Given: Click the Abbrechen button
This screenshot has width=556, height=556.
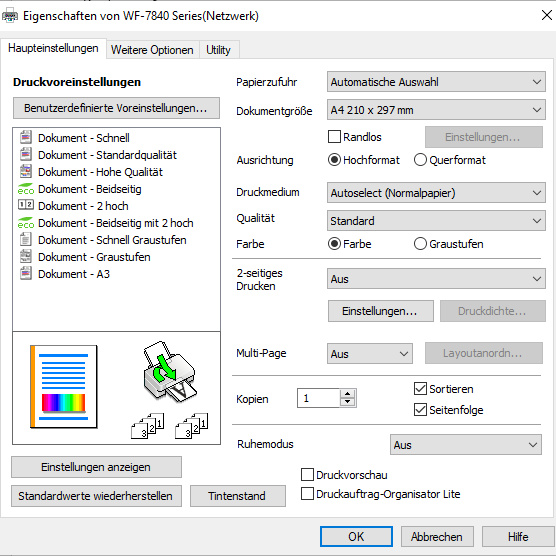Looking at the screenshot, I should (437, 536).
